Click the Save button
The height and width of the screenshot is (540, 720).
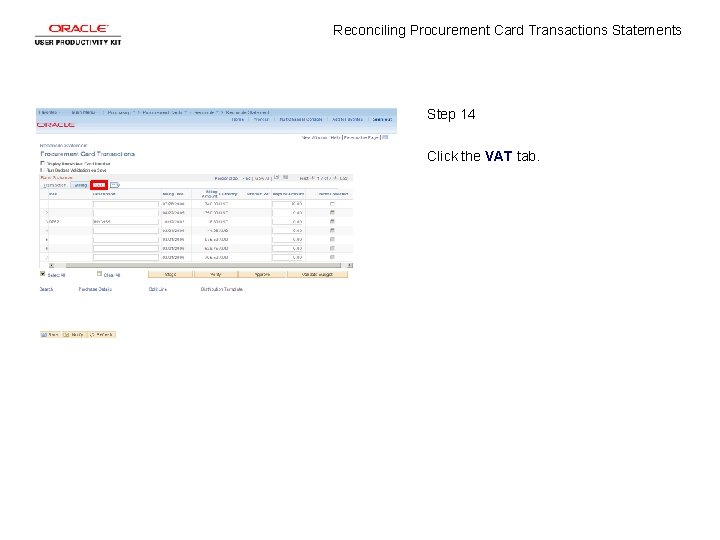[x=50, y=335]
